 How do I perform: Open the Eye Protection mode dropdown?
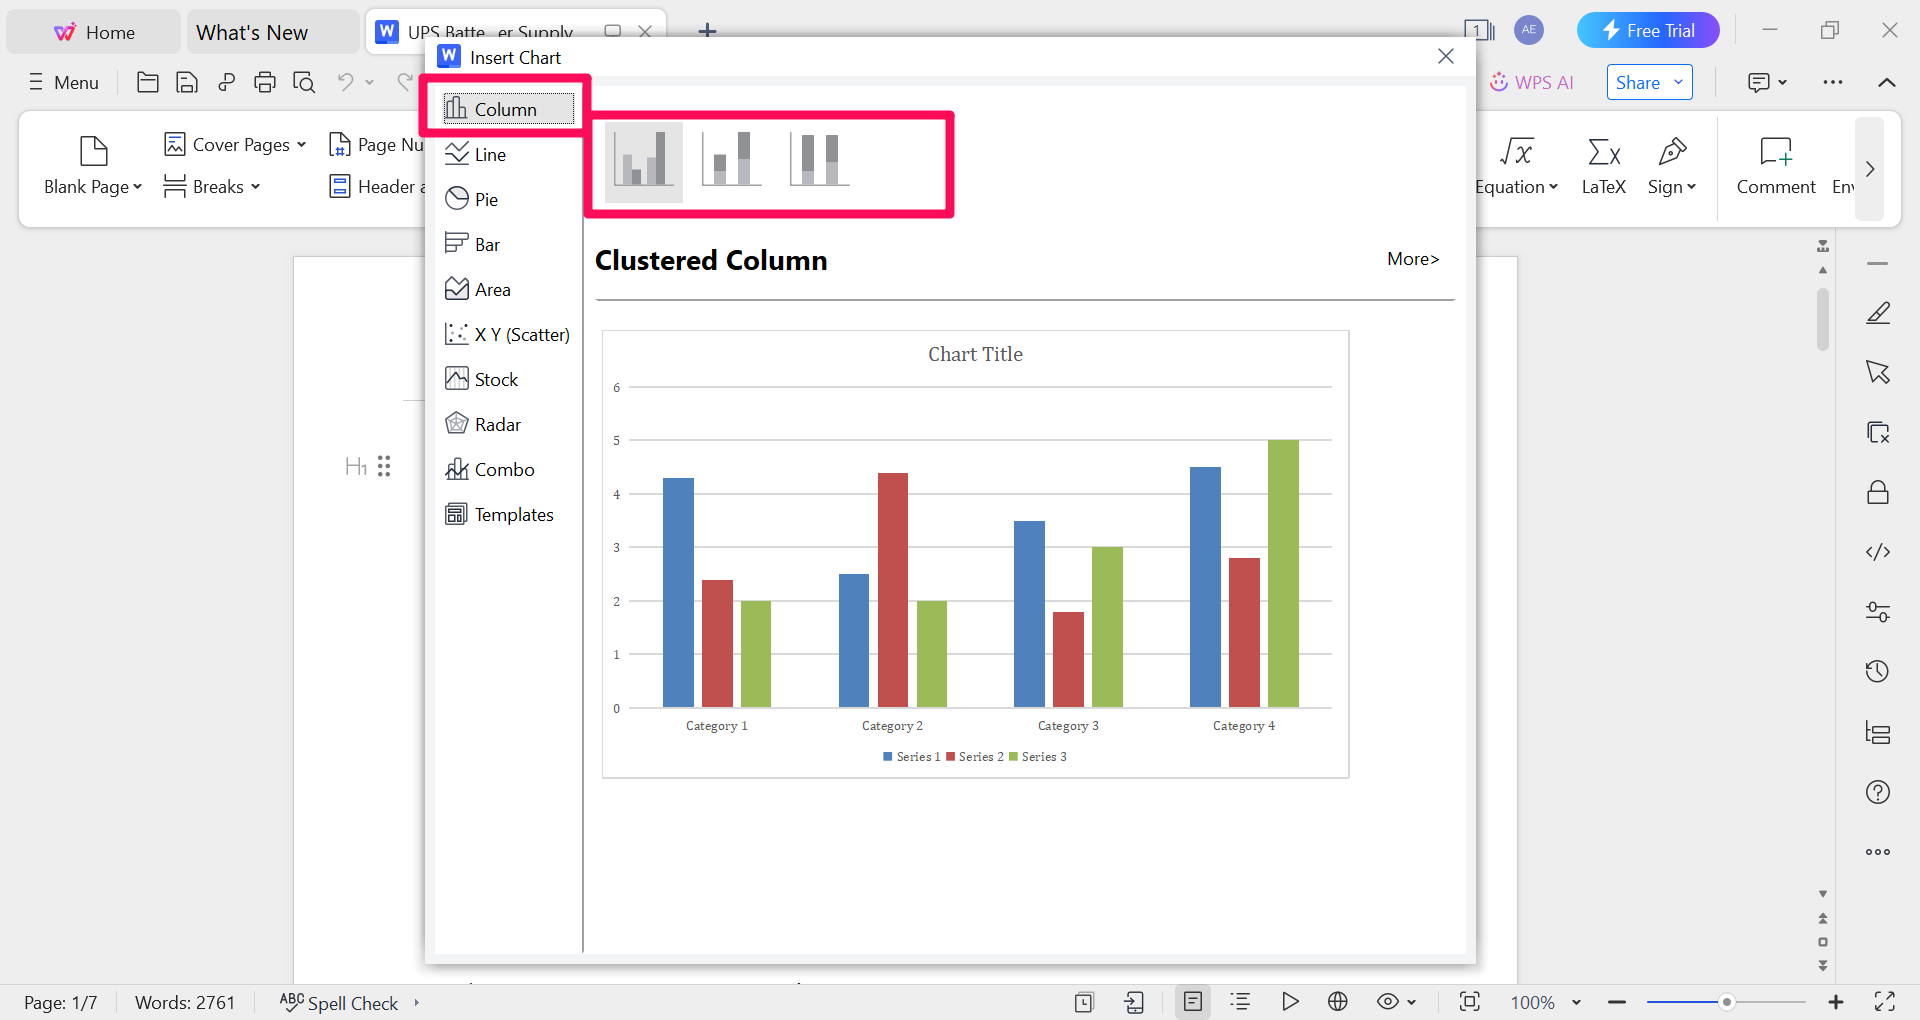coord(1397,1002)
